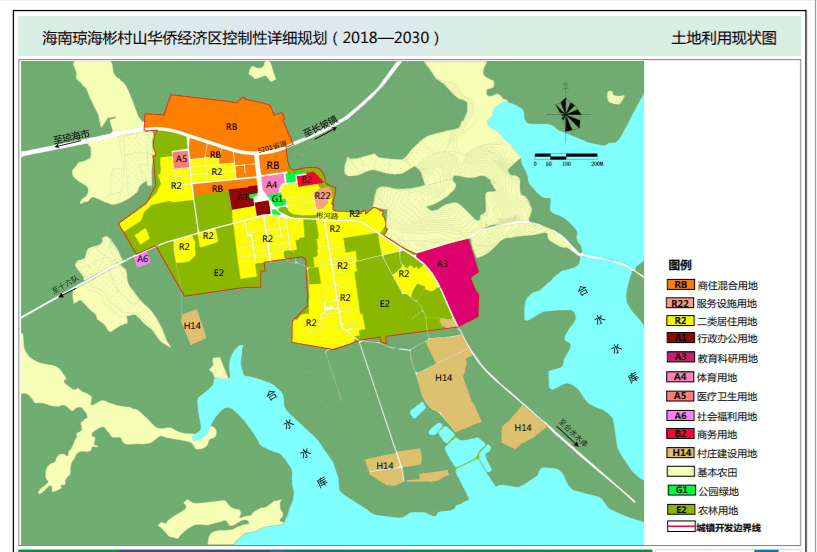The width and height of the screenshot is (817, 552).
Task: Select the pink A6 parcel on the map
Action: 143,259
